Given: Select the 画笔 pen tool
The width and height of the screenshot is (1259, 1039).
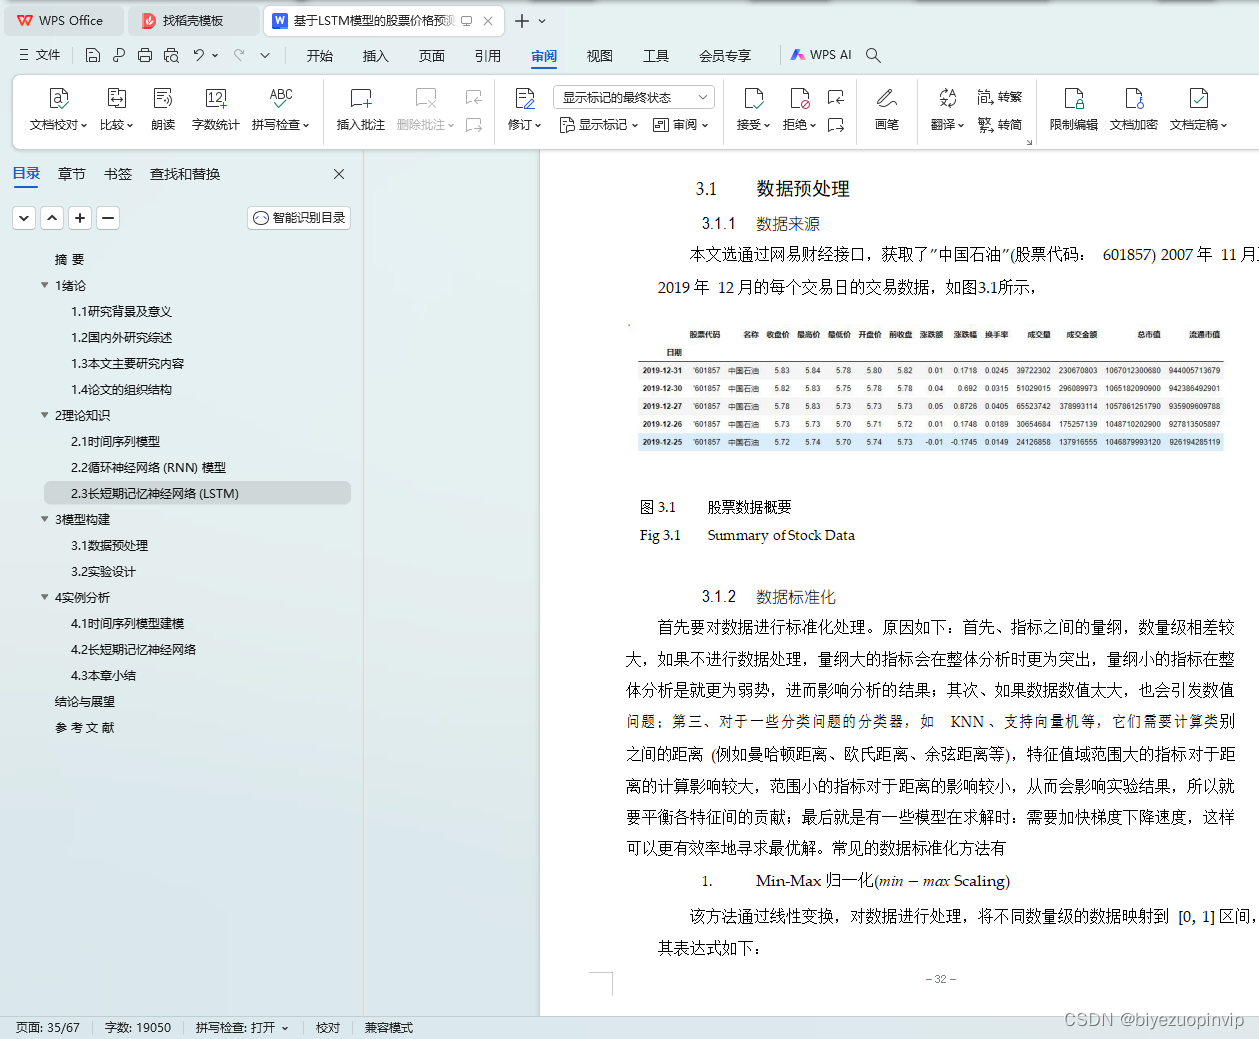Looking at the screenshot, I should coord(887,110).
